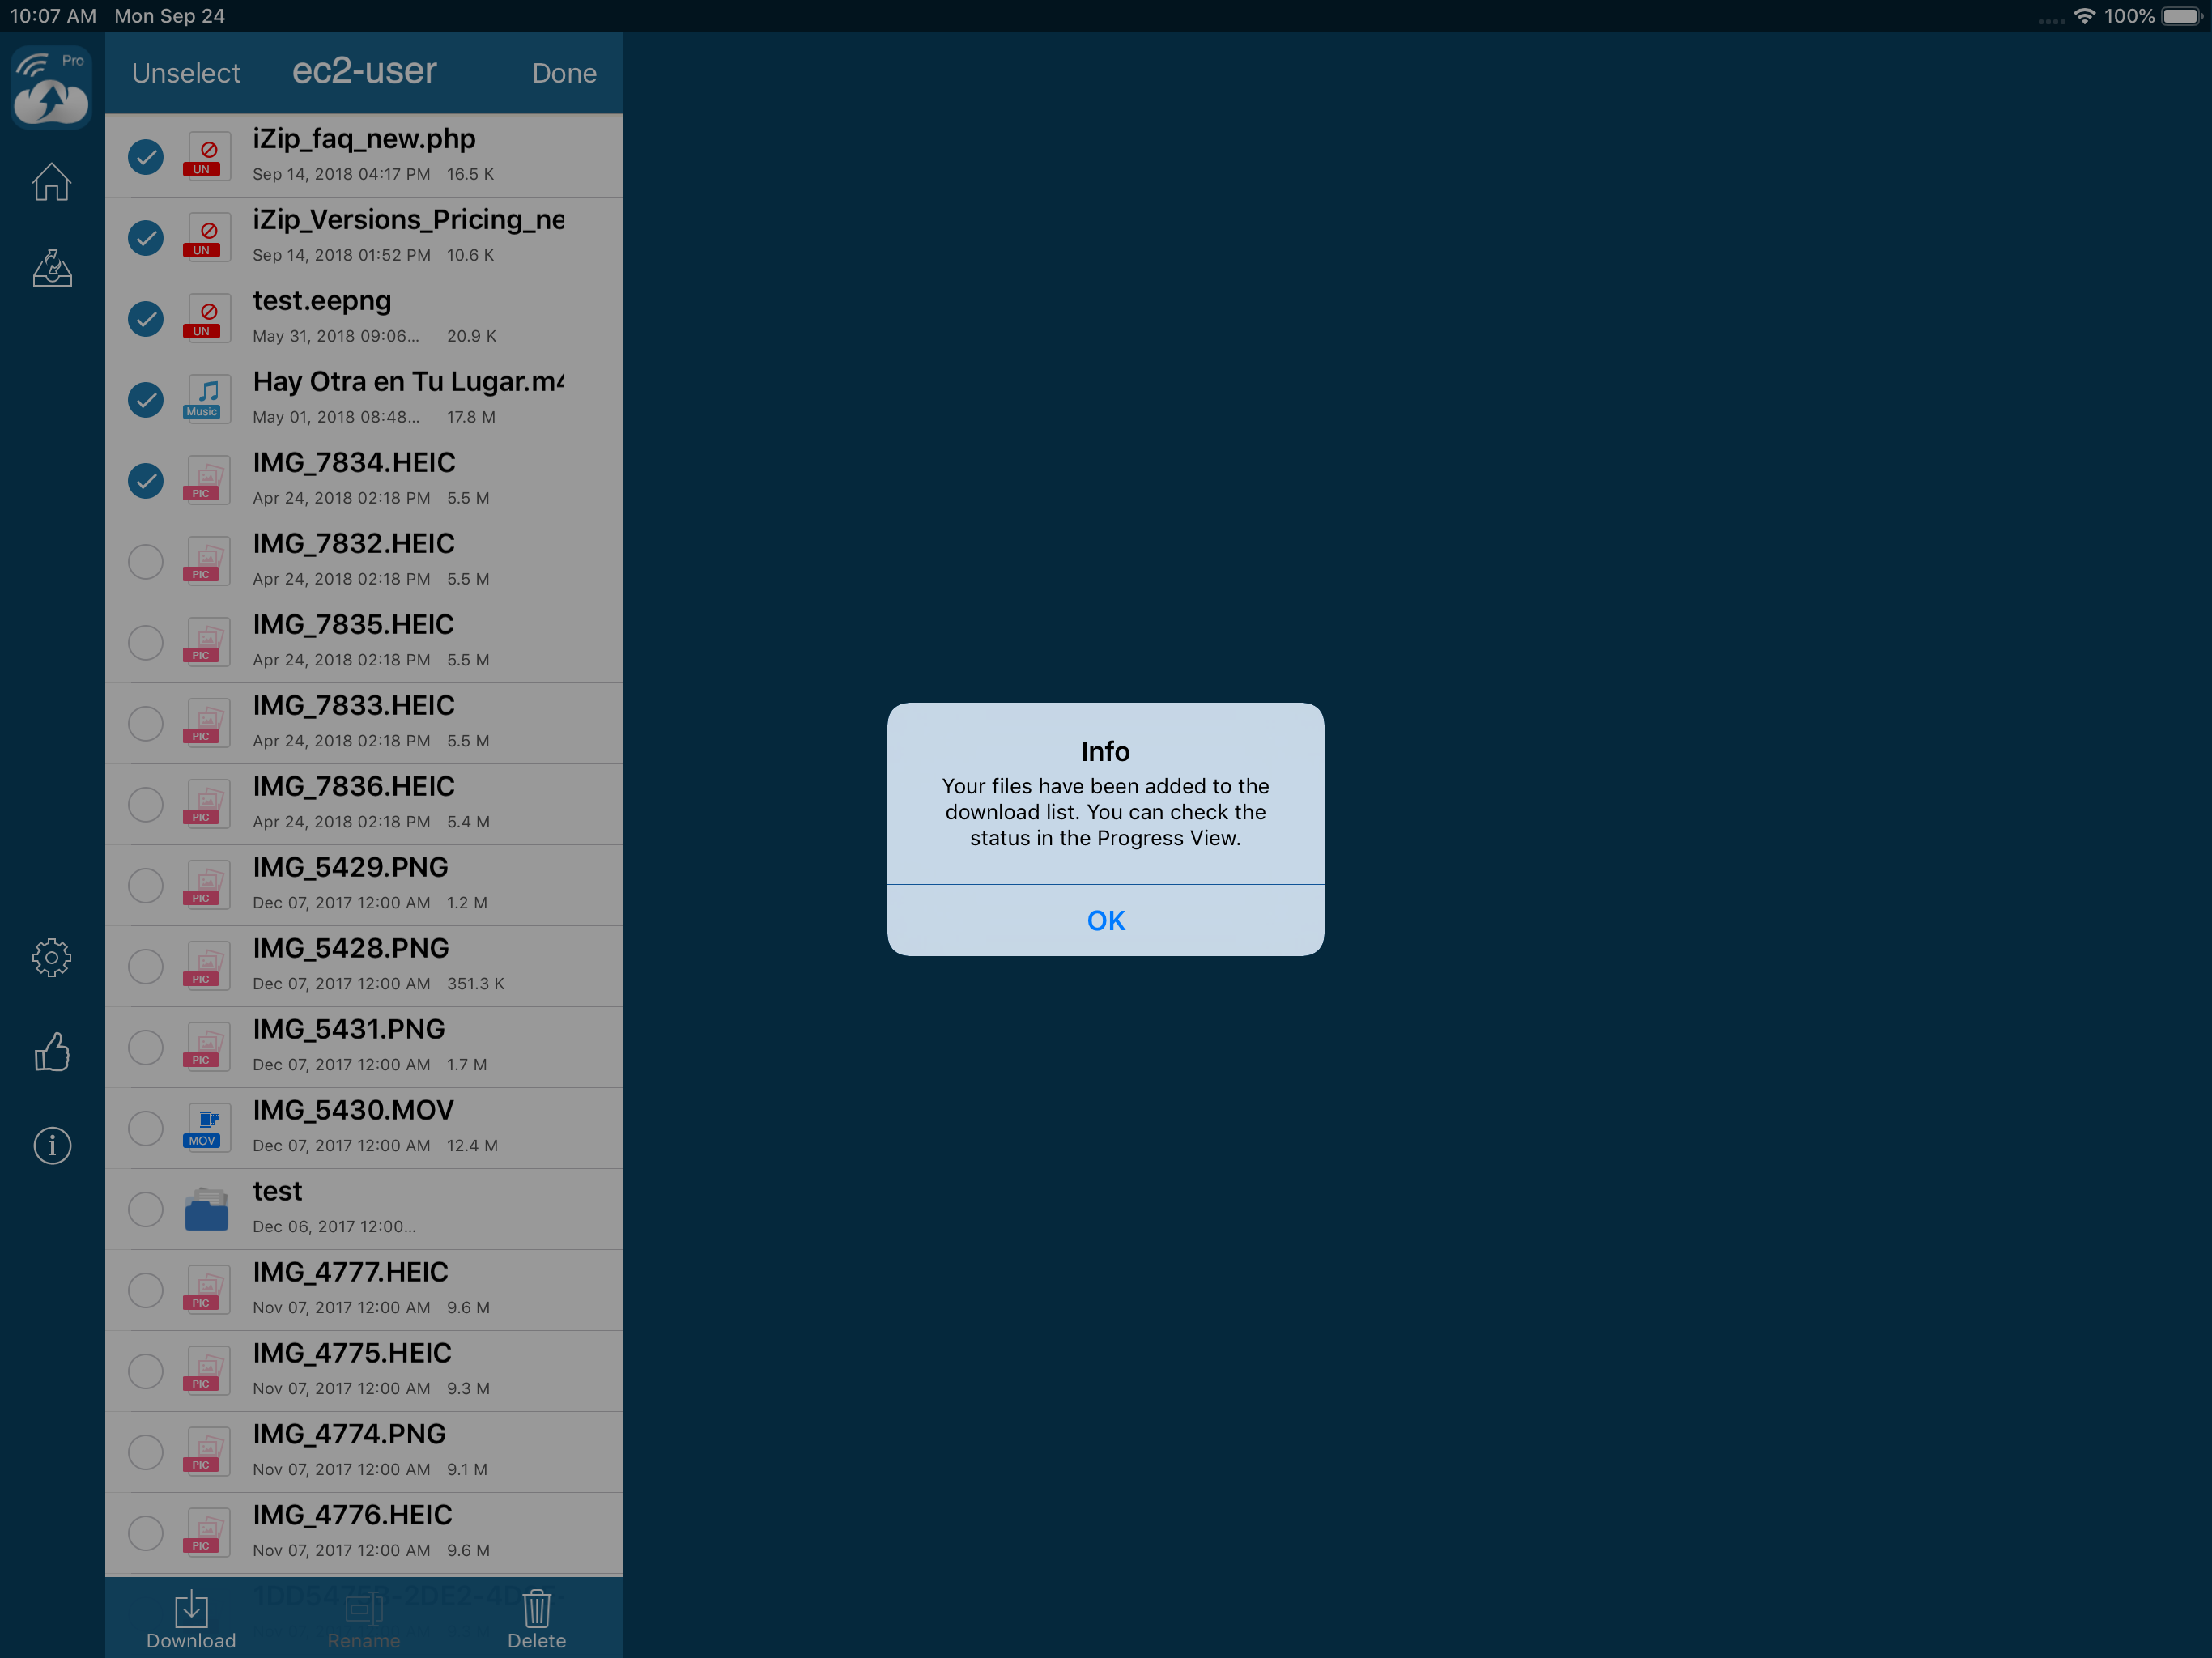This screenshot has width=2212, height=1658.
Task: Tap Done in the header bar
Action: click(564, 74)
